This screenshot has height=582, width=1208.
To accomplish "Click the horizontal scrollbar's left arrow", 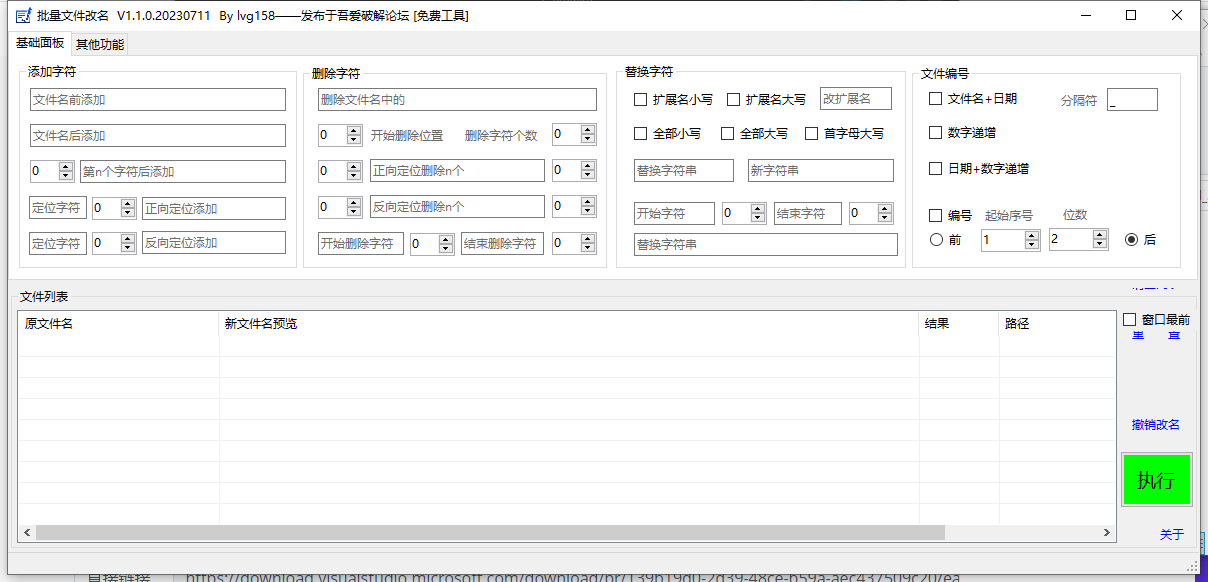I will [x=29, y=533].
